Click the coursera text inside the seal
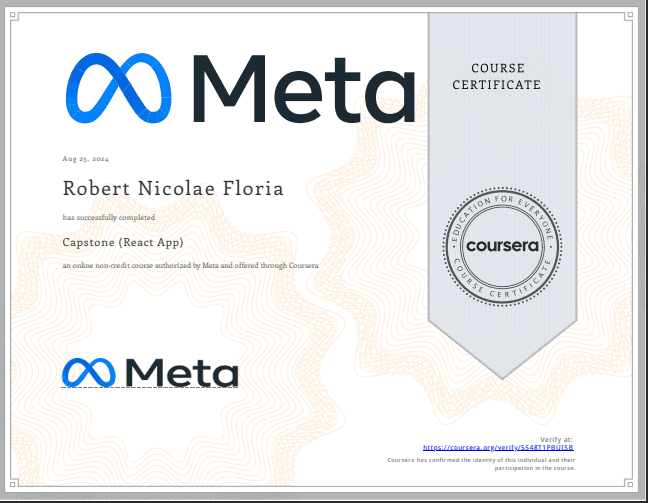Image resolution: width=648 pixels, height=503 pixels. pos(502,245)
